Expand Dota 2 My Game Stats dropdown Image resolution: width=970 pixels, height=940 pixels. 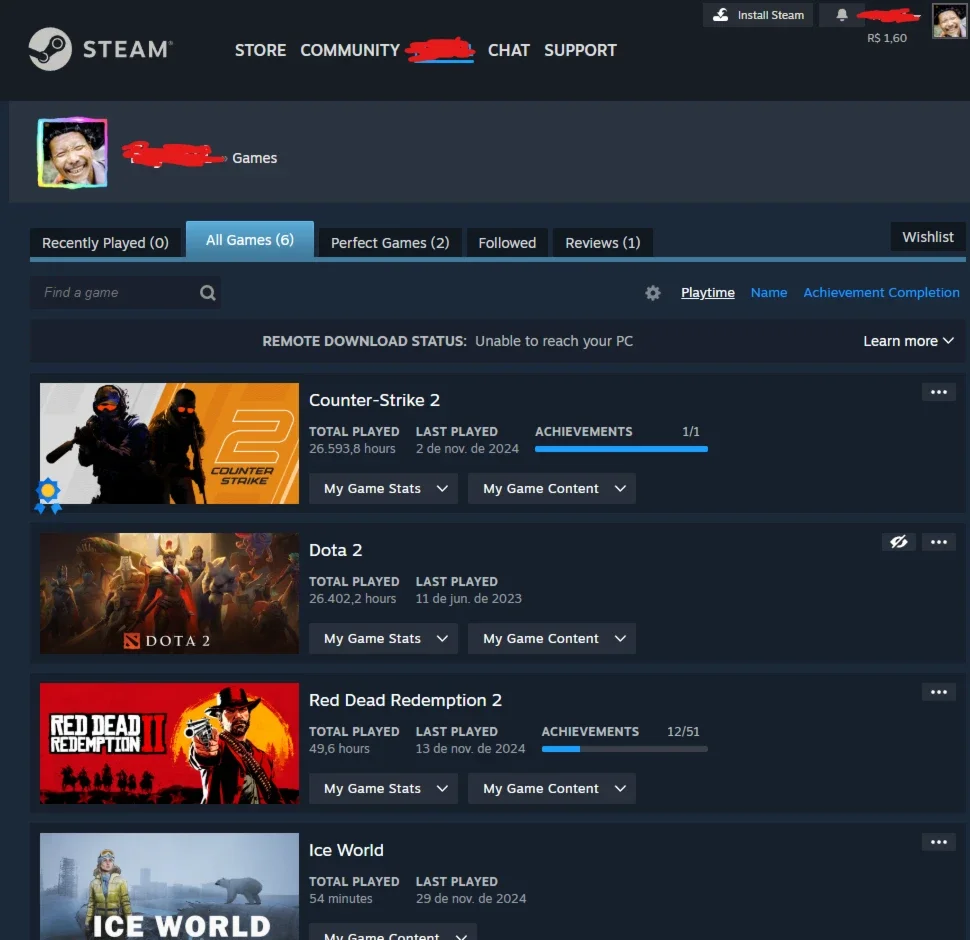point(383,638)
